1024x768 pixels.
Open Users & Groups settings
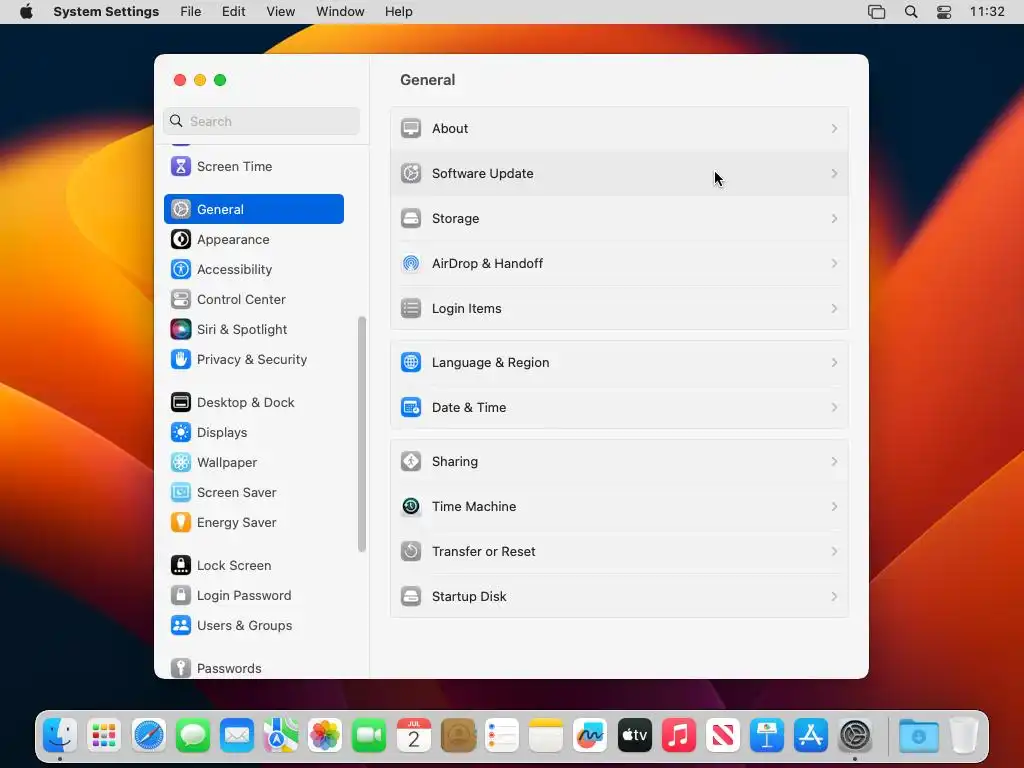coord(253,626)
